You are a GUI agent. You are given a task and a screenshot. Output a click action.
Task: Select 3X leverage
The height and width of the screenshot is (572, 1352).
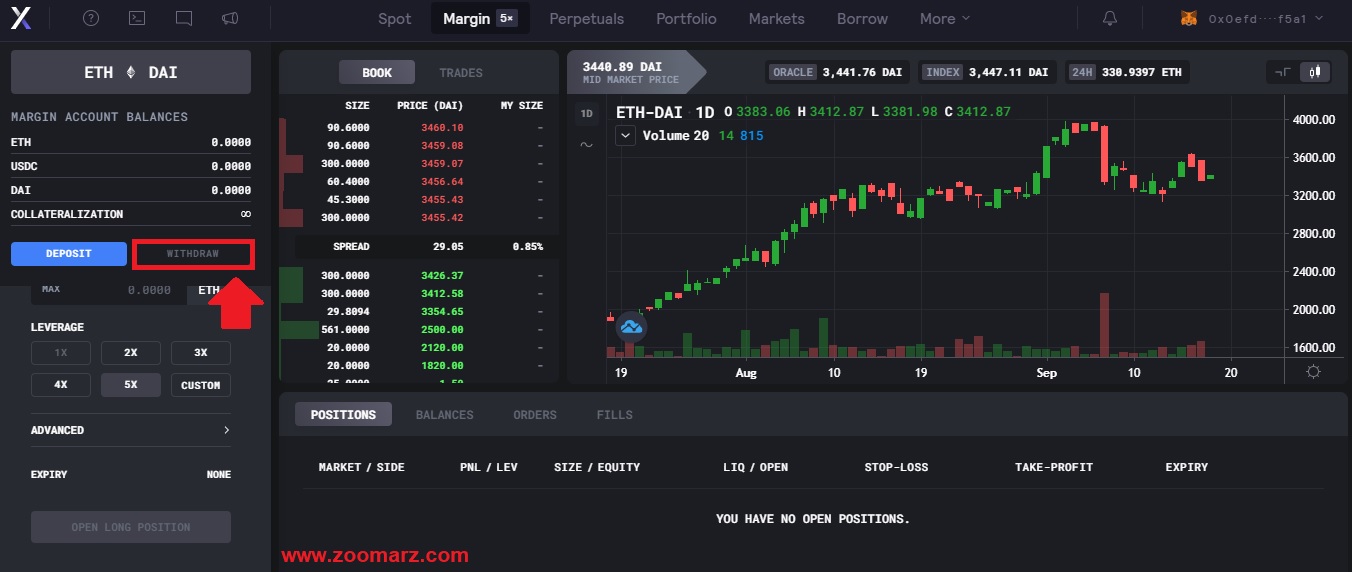tap(201, 353)
